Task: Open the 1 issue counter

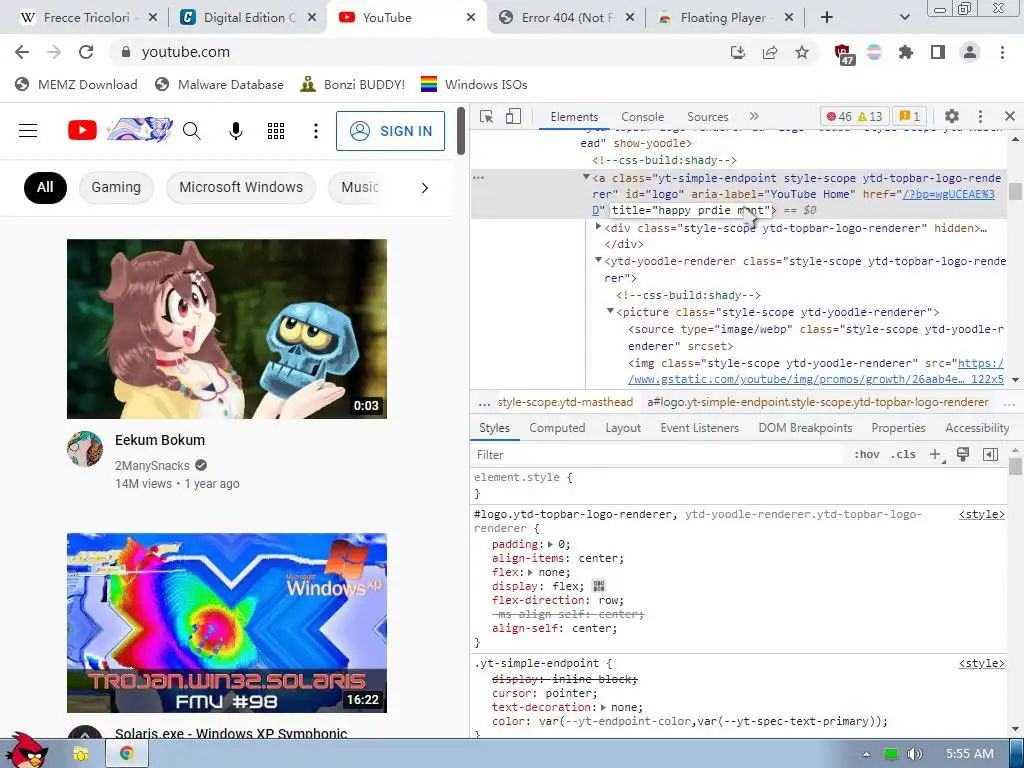Action: click(910, 116)
